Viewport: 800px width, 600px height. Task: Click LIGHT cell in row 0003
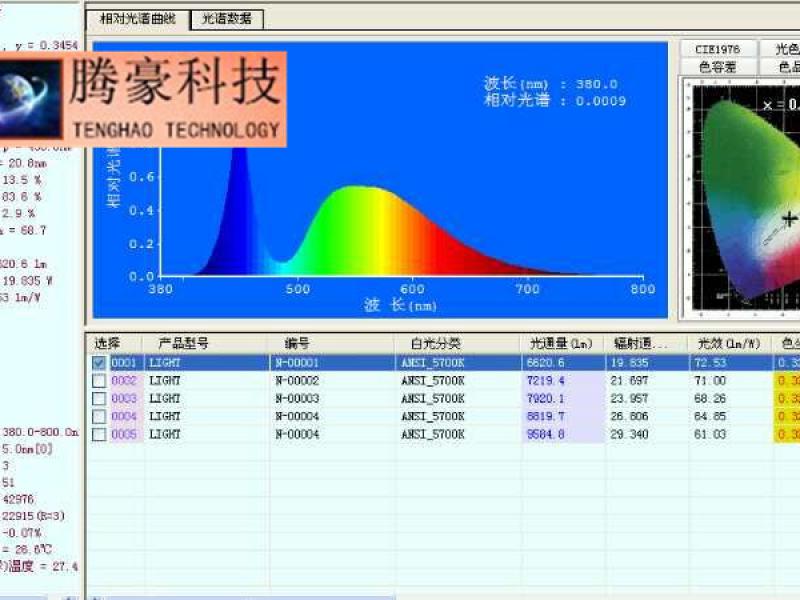point(165,398)
